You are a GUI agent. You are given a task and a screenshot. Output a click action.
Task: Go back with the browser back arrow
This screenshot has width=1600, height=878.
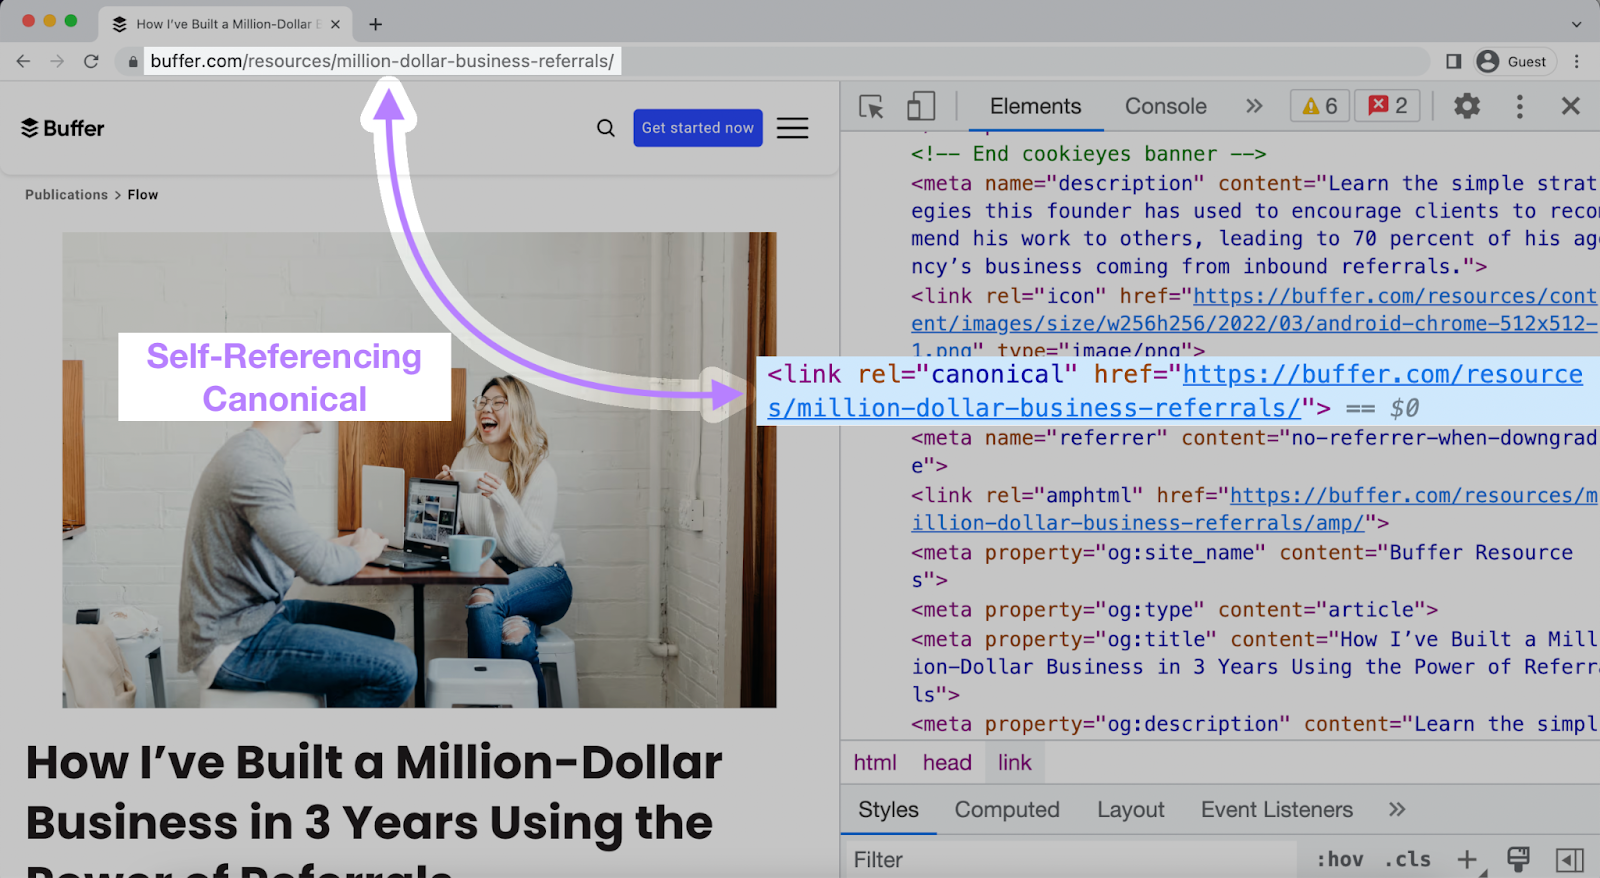[24, 61]
